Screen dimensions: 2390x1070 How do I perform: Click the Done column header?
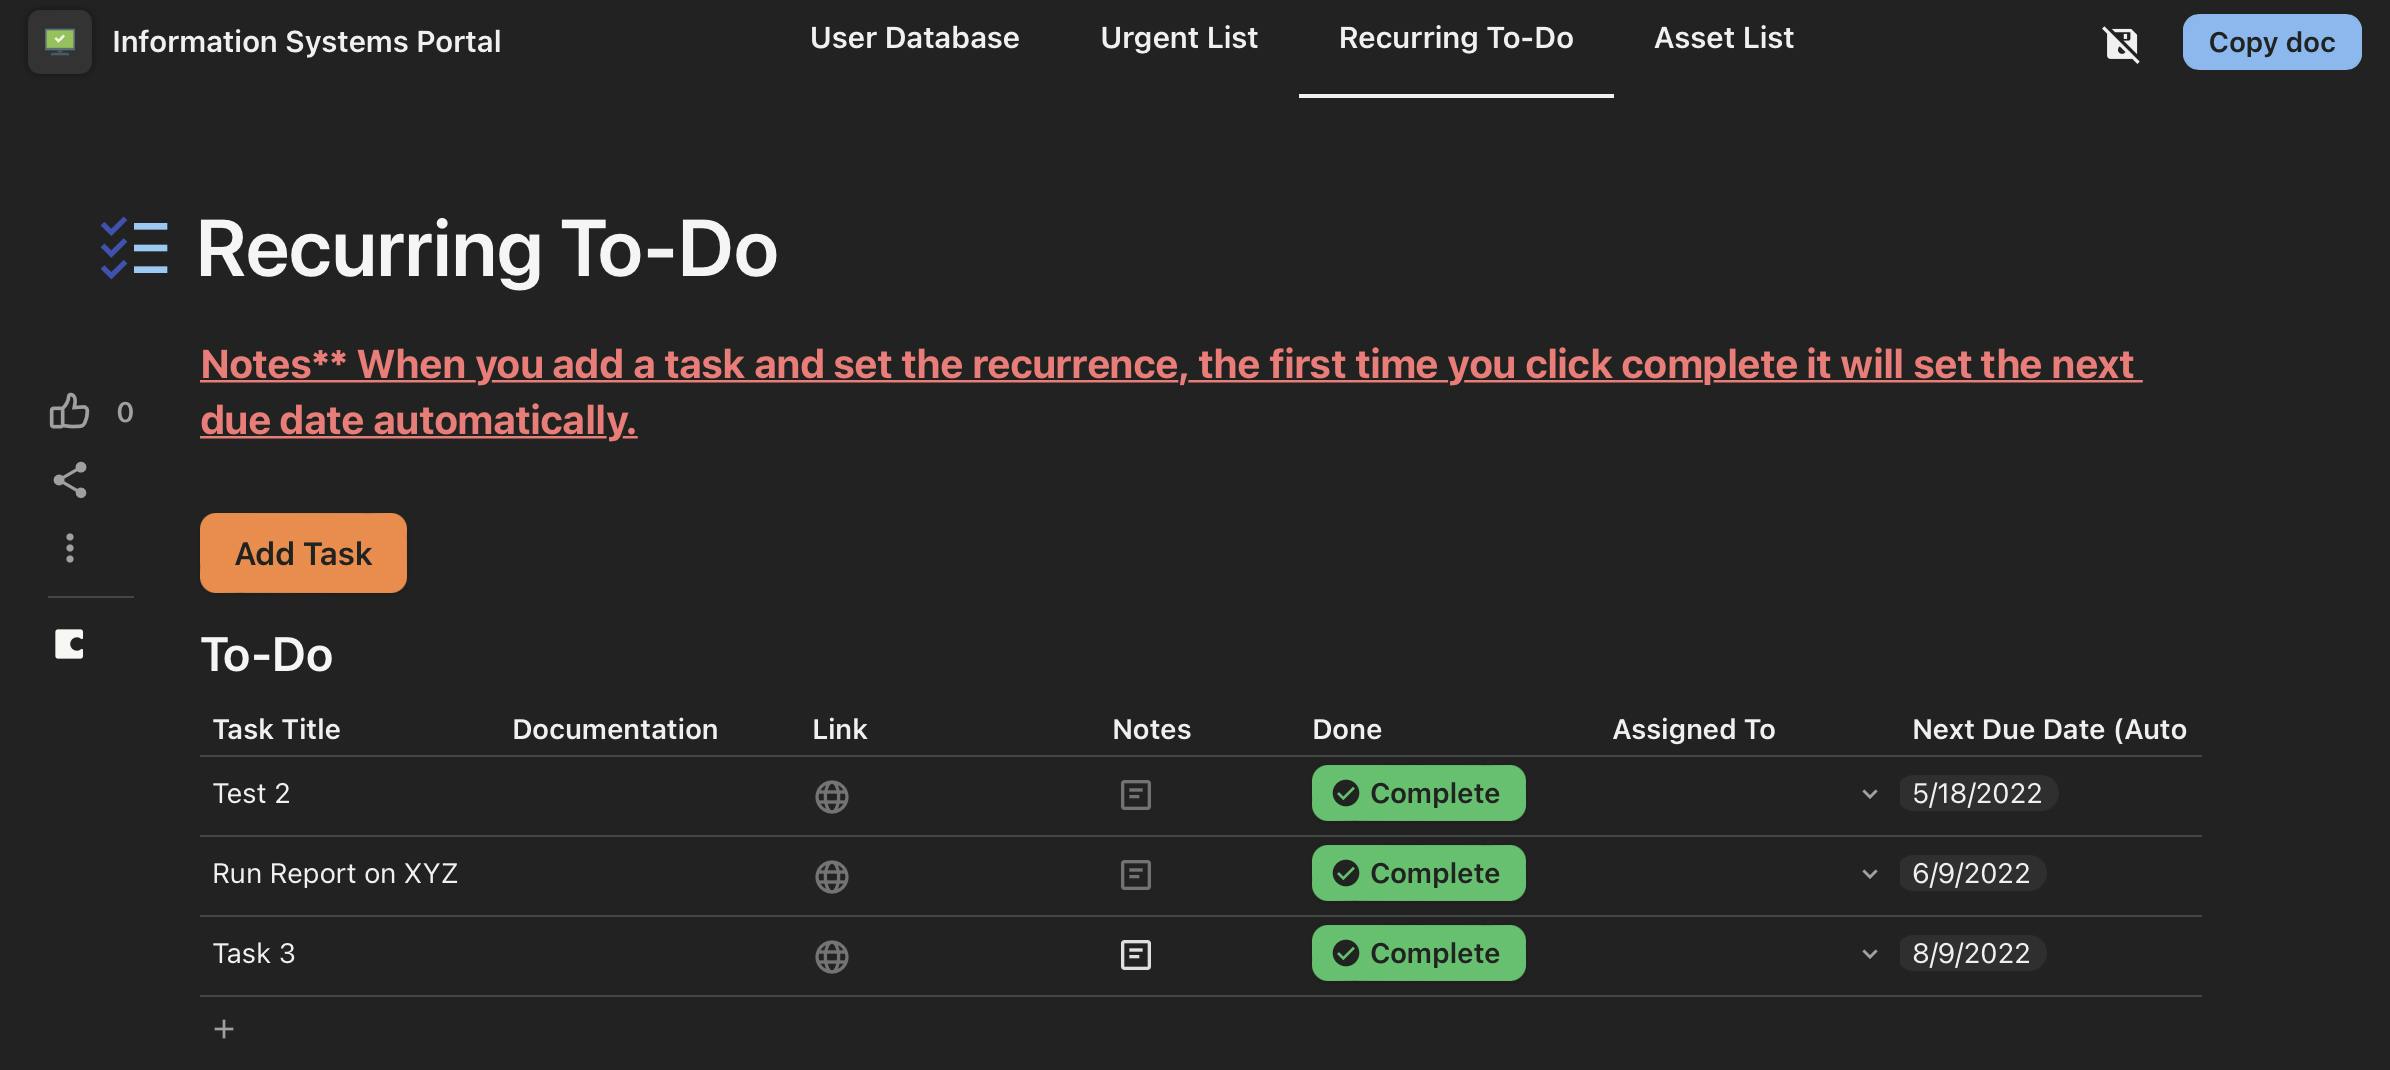1347,729
